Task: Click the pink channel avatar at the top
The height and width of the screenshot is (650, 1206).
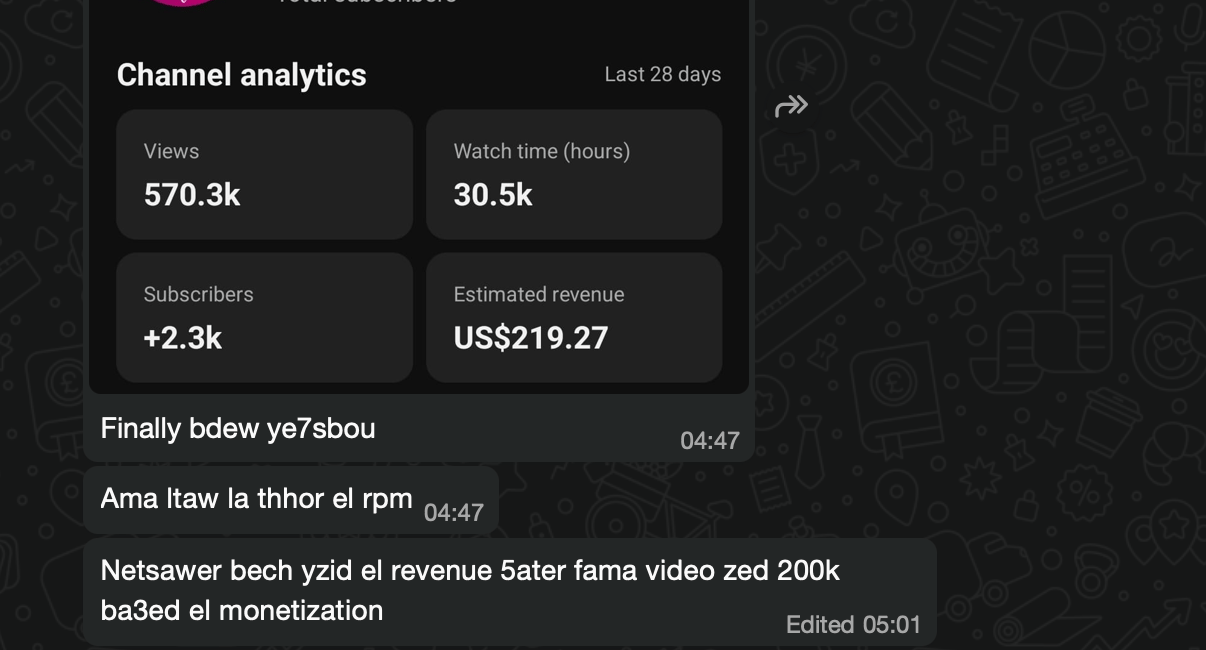Action: point(183,3)
